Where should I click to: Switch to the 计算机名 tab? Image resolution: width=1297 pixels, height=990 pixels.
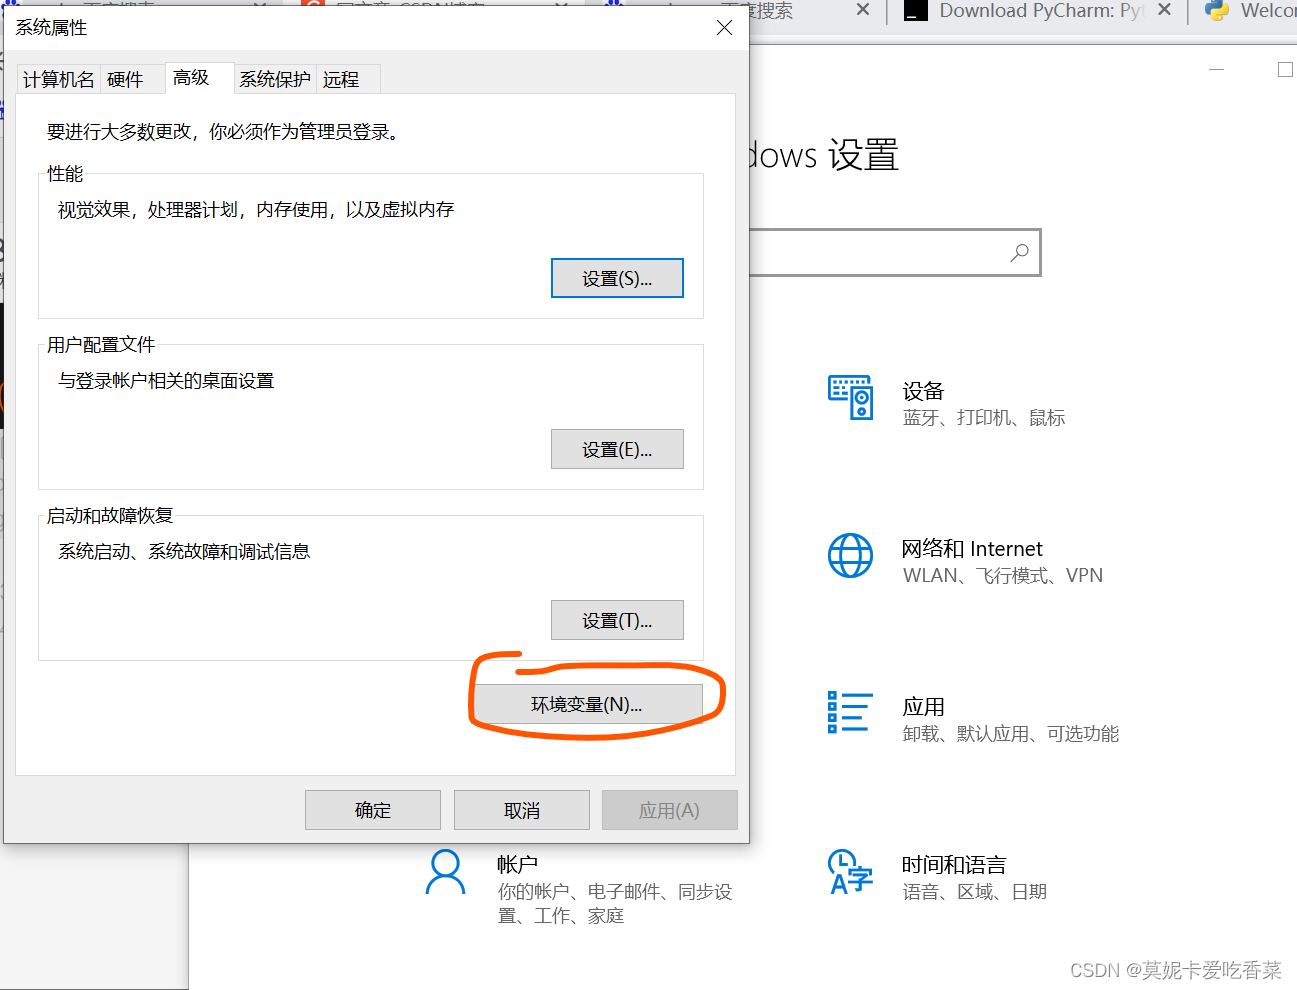(59, 79)
